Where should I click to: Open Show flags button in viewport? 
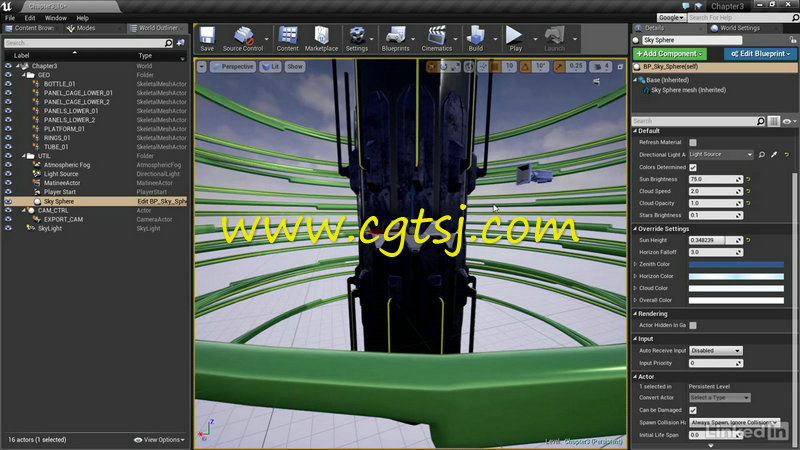(x=295, y=66)
